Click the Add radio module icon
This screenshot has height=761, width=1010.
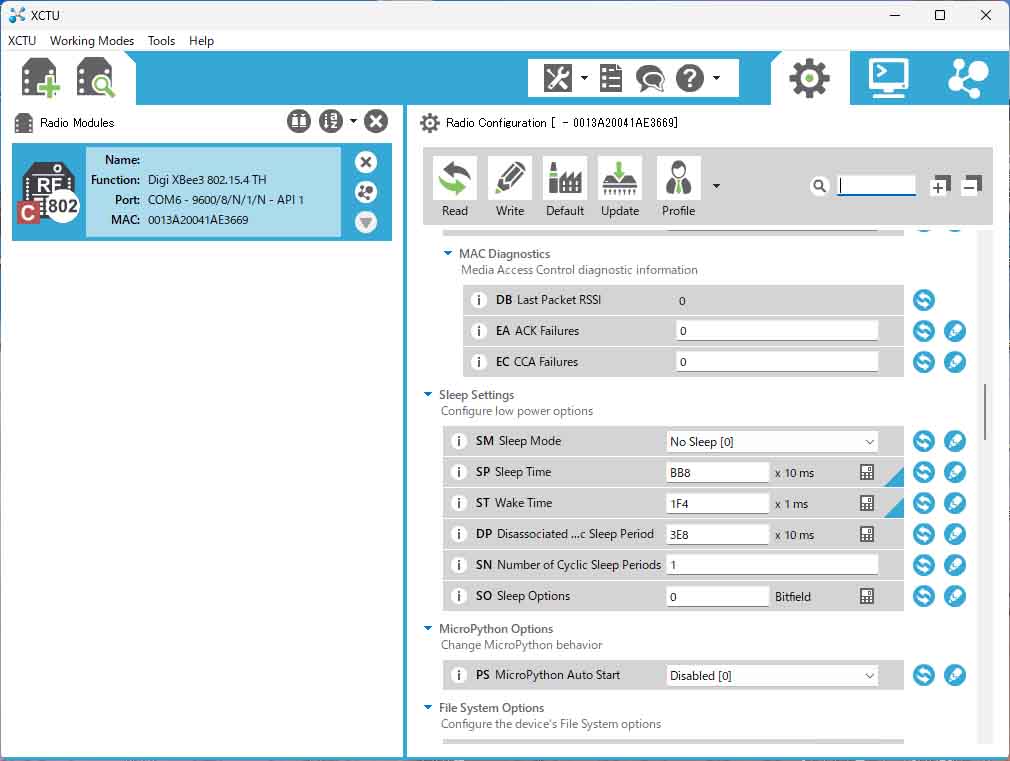40,78
